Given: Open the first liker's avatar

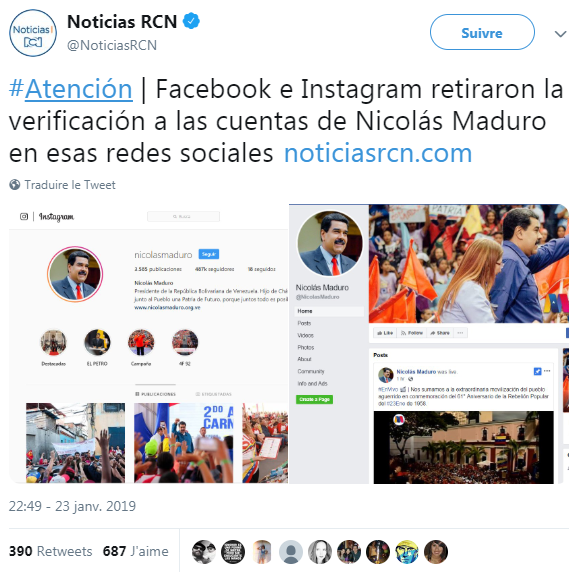Looking at the screenshot, I should point(204,552).
